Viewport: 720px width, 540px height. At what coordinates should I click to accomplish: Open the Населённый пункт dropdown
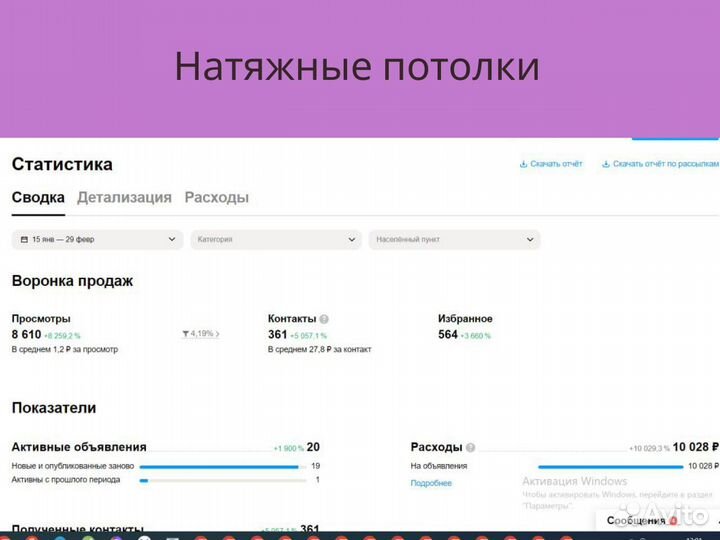[x=455, y=239]
